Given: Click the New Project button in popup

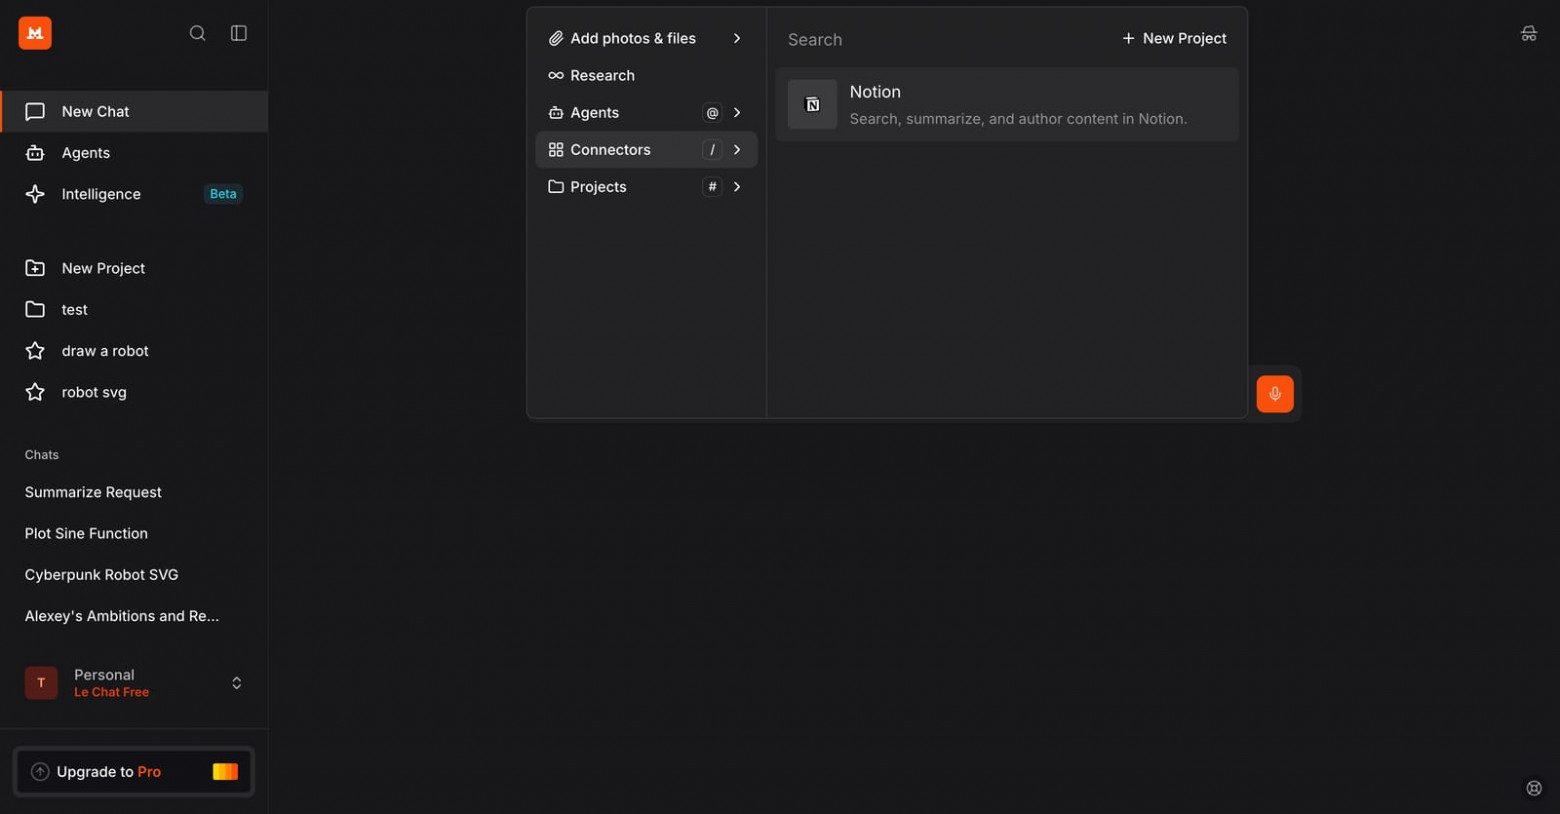Looking at the screenshot, I should click(x=1174, y=38).
